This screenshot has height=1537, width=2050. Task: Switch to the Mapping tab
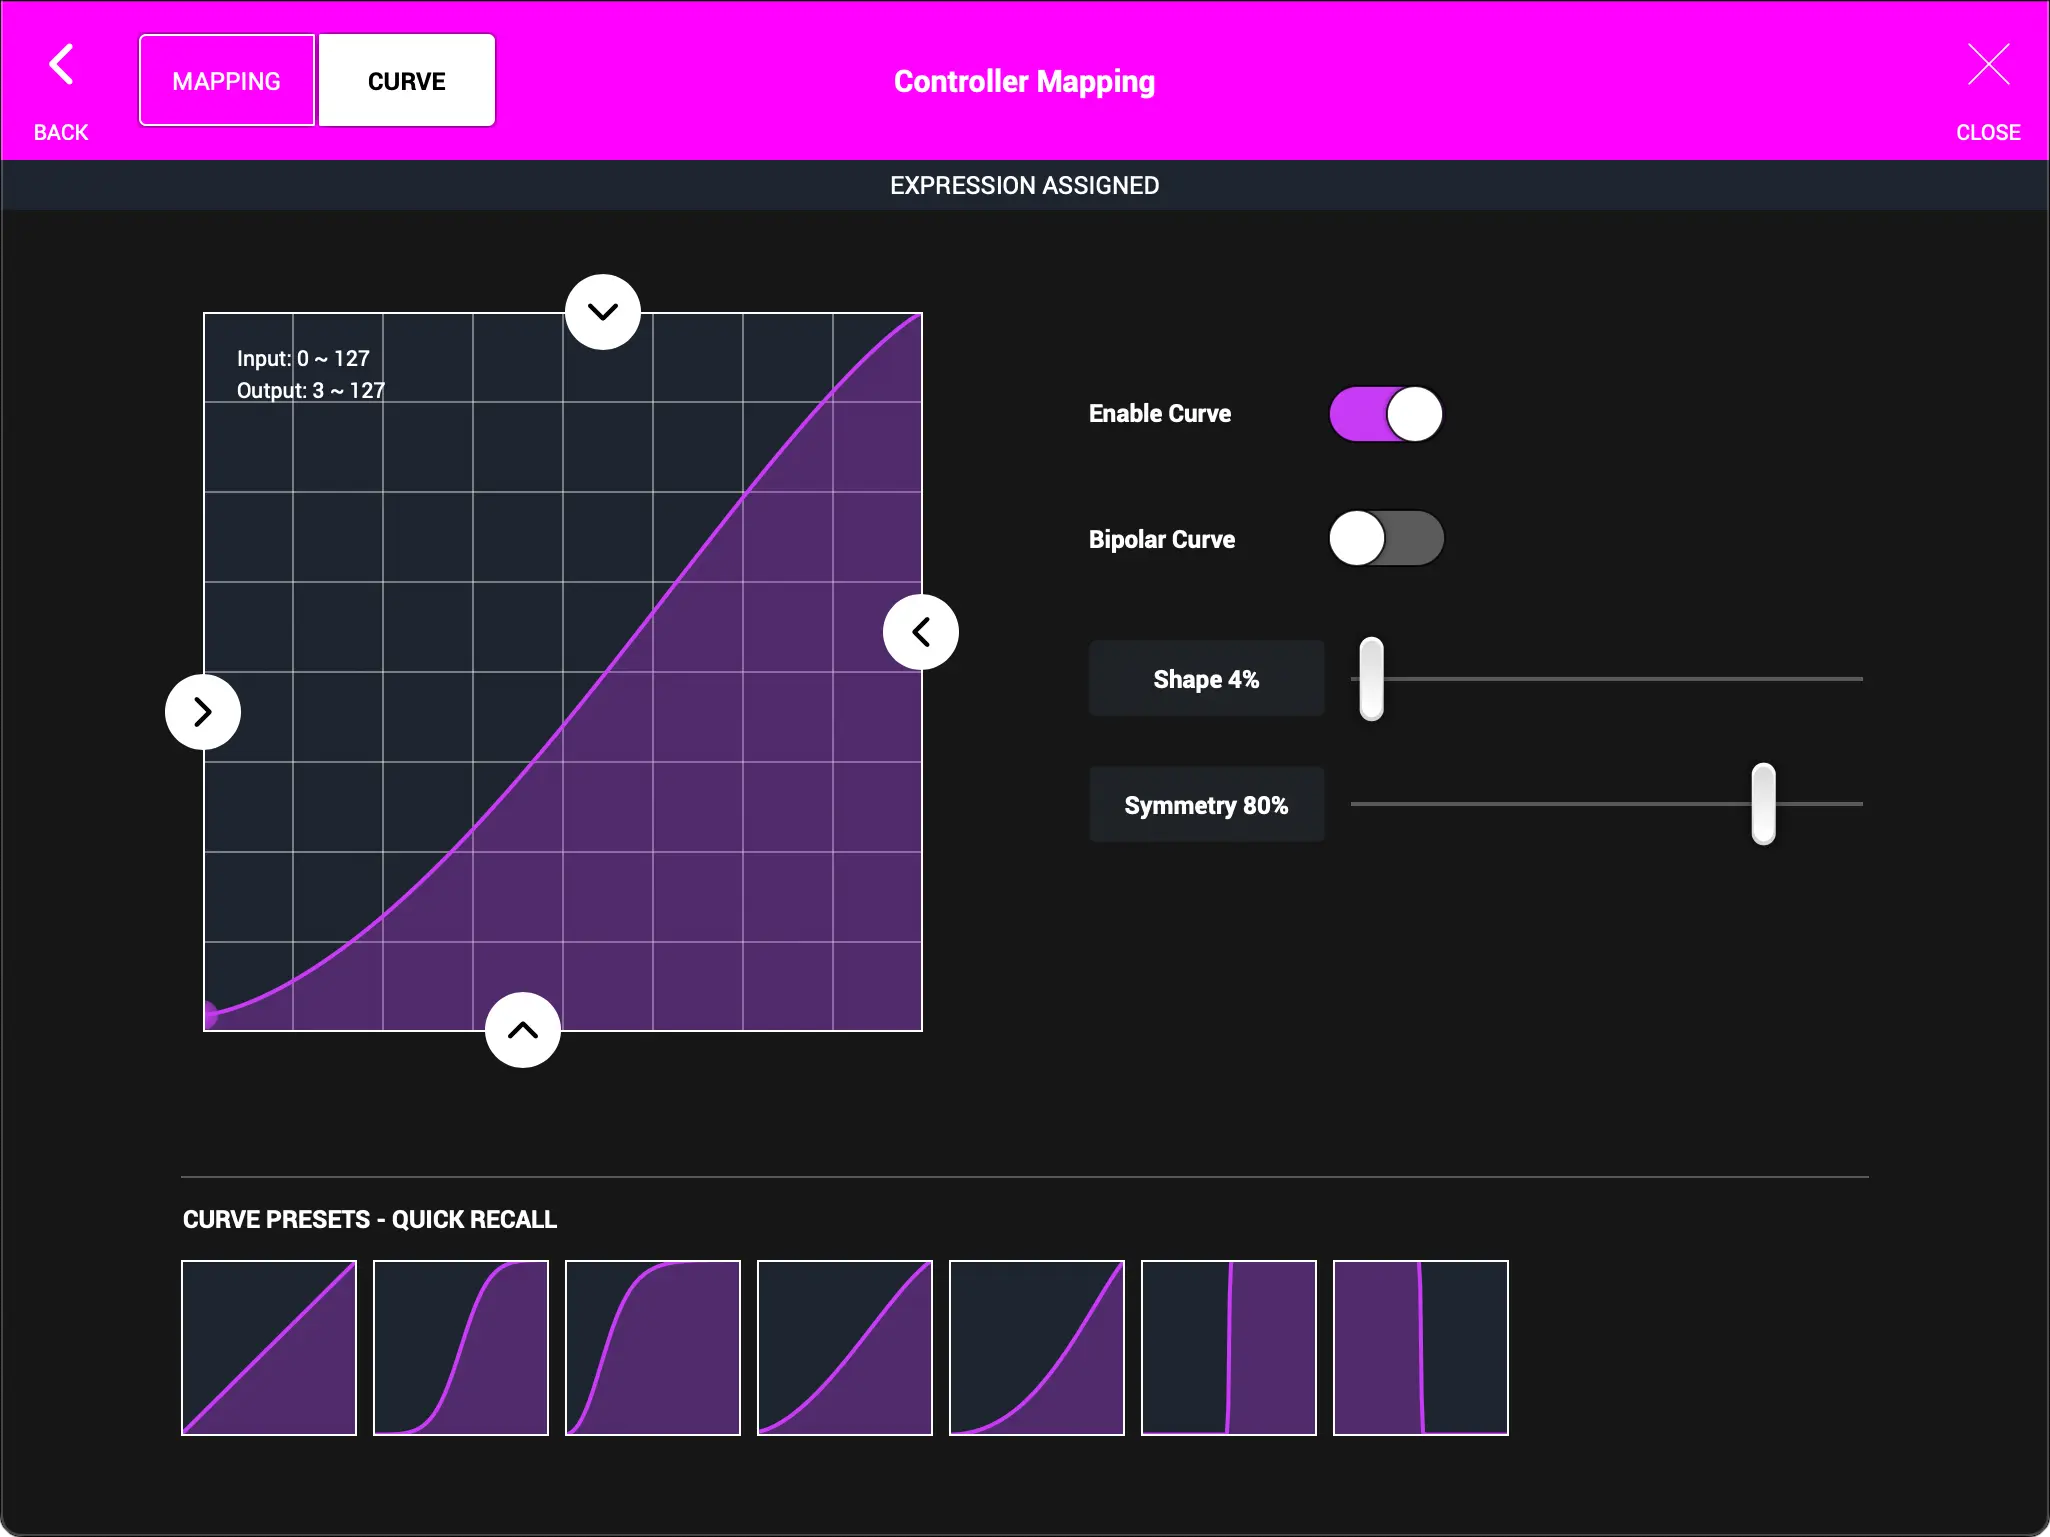tap(226, 80)
